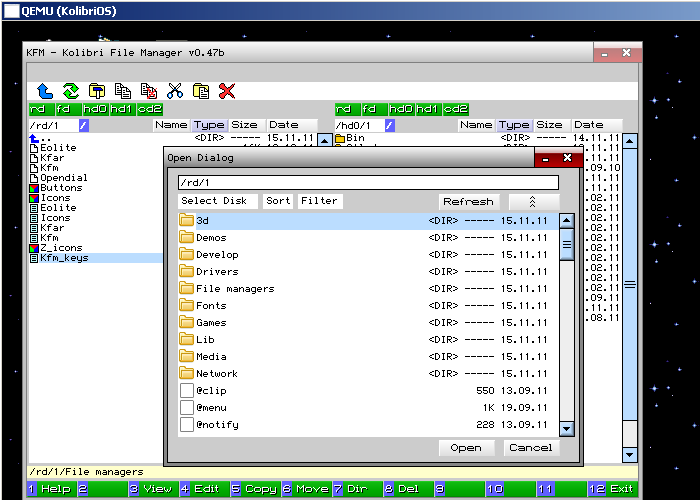Click the Cancel button in dialog
The width and height of the screenshot is (700, 500).
coord(530,447)
